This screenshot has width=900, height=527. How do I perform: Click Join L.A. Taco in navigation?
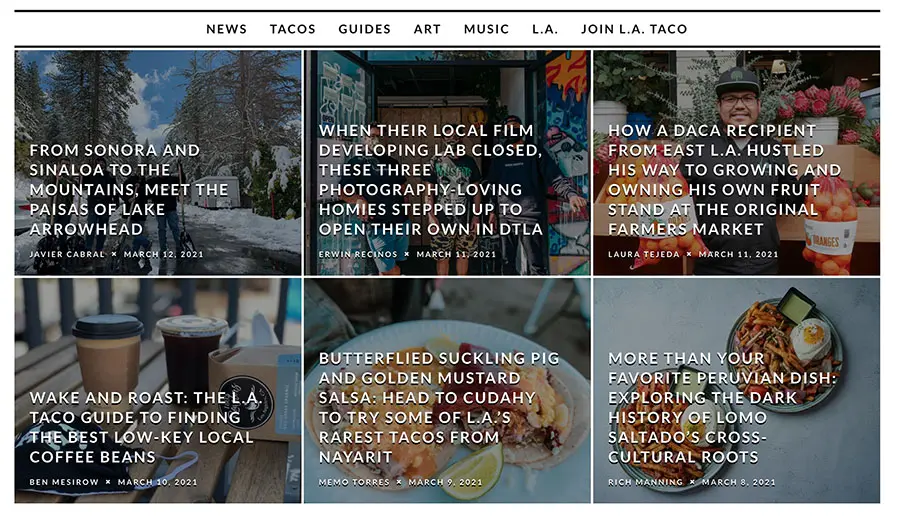click(x=634, y=29)
